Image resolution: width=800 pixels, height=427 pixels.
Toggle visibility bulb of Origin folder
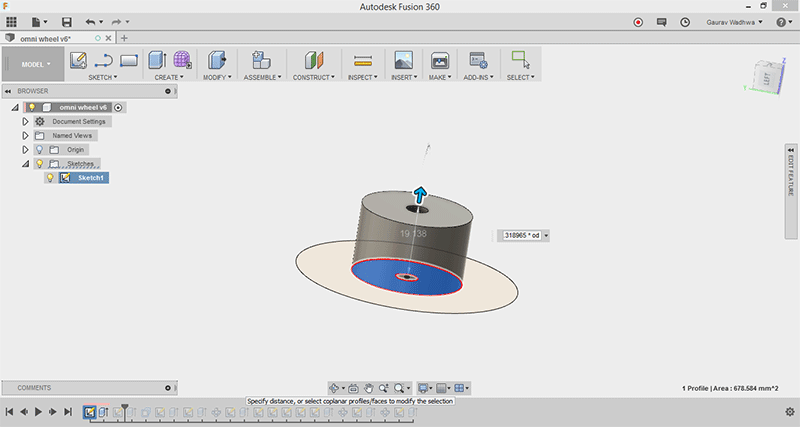coord(40,149)
